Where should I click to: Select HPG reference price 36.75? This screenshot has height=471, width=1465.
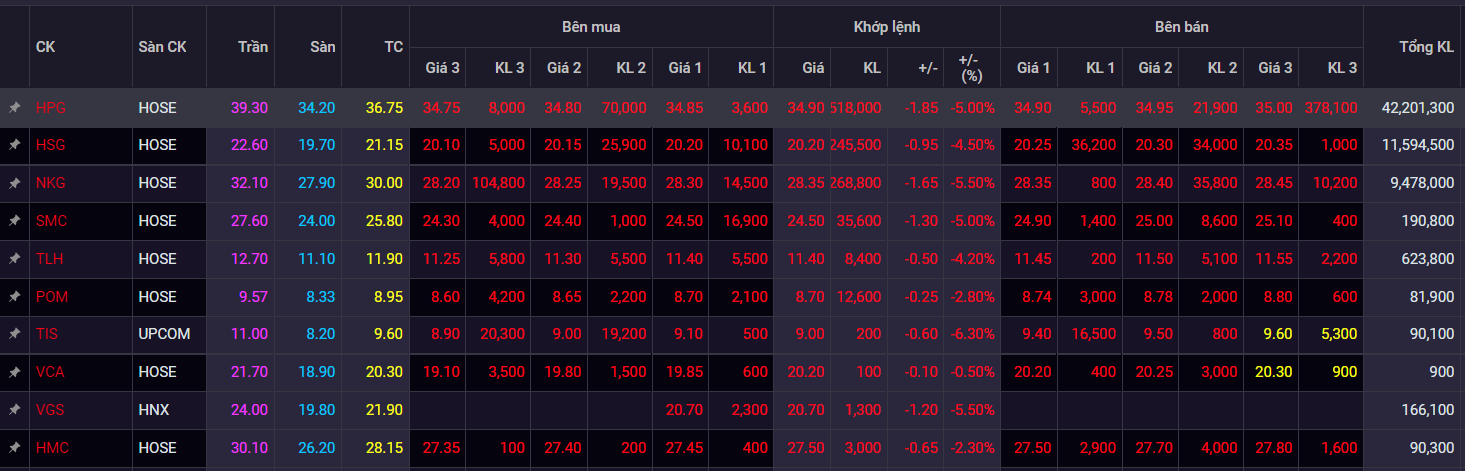(x=385, y=107)
